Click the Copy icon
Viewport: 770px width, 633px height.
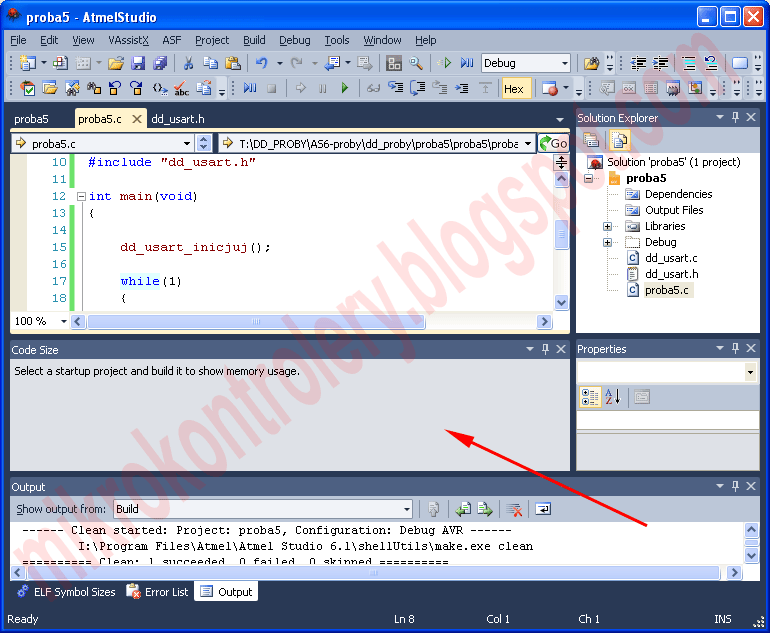point(210,63)
